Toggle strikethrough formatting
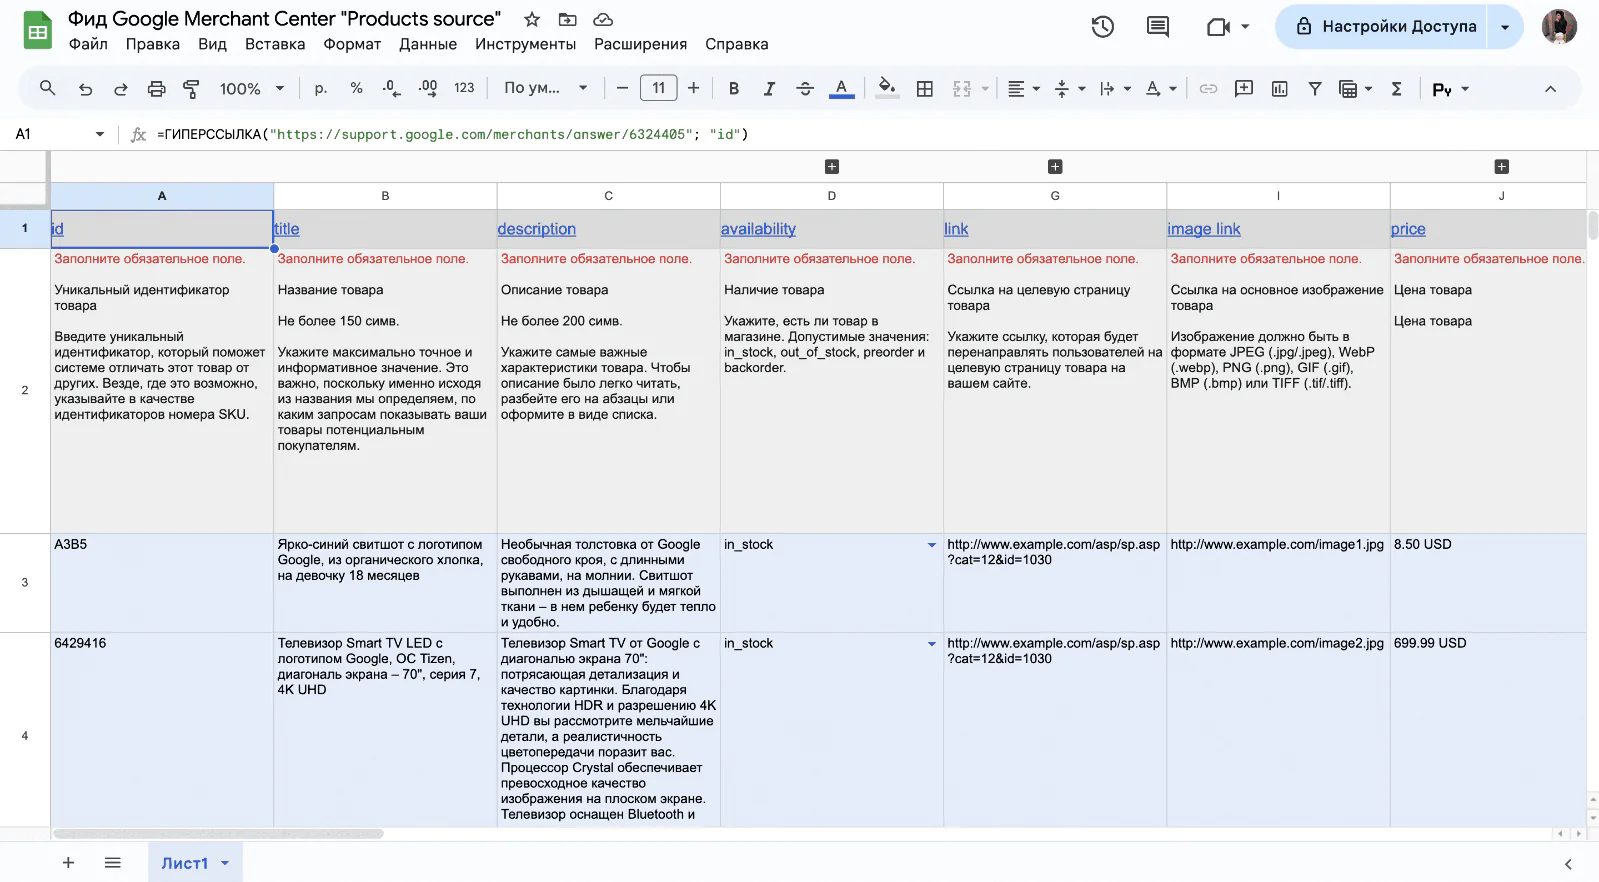The height and width of the screenshot is (882, 1599). [x=805, y=89]
